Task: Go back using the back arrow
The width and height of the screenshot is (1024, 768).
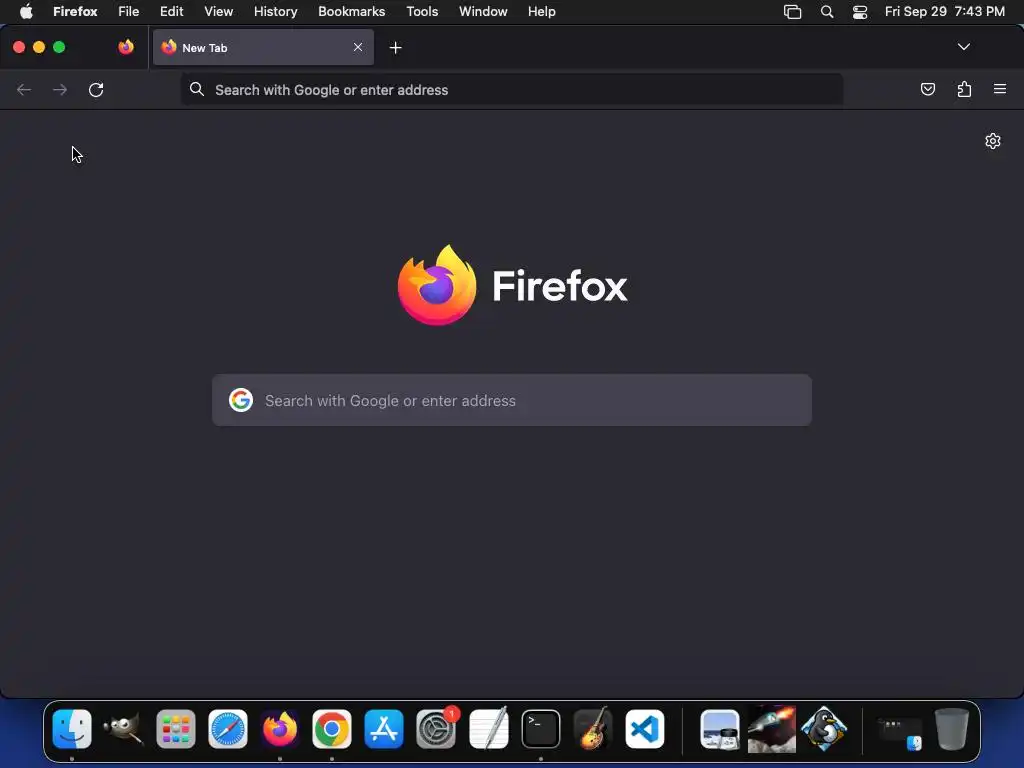Action: (24, 89)
